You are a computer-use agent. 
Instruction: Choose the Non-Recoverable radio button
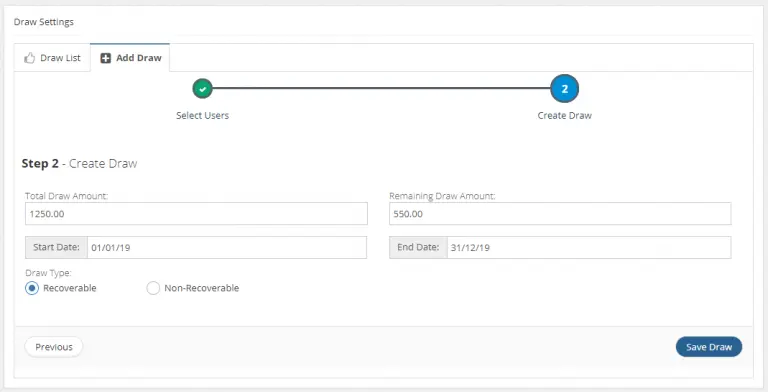pyautogui.click(x=153, y=288)
